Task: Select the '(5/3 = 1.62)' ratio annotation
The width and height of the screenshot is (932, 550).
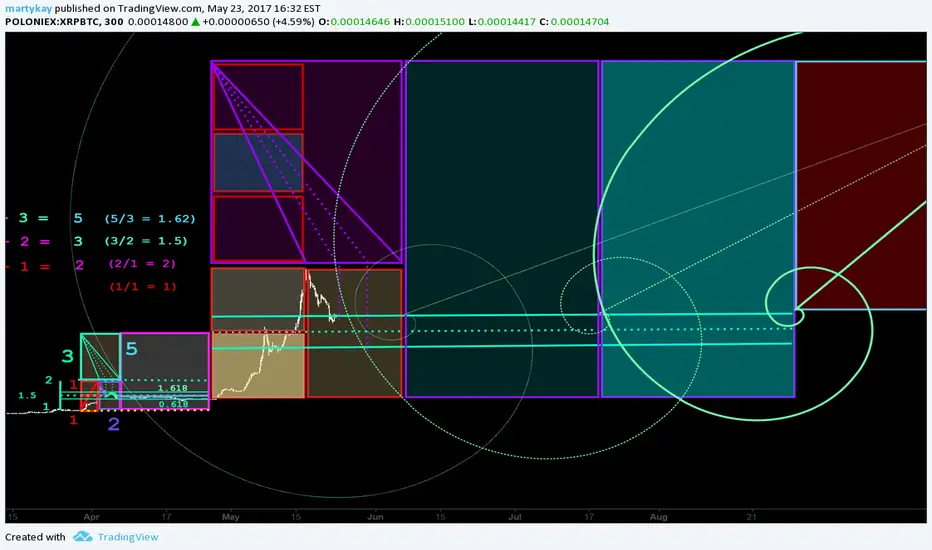Action: pos(150,218)
